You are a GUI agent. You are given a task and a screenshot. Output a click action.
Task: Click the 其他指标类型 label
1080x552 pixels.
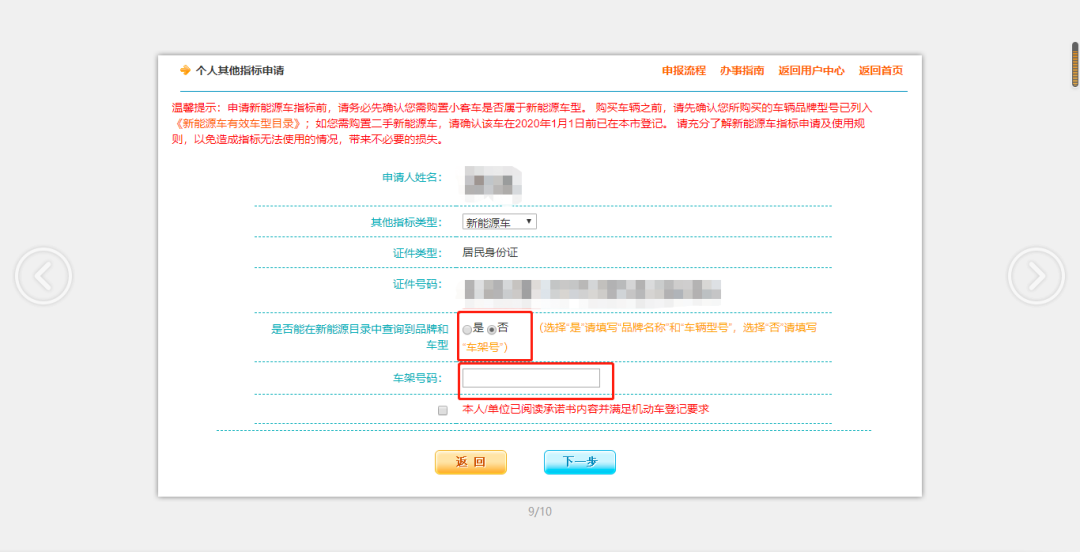pos(405,222)
